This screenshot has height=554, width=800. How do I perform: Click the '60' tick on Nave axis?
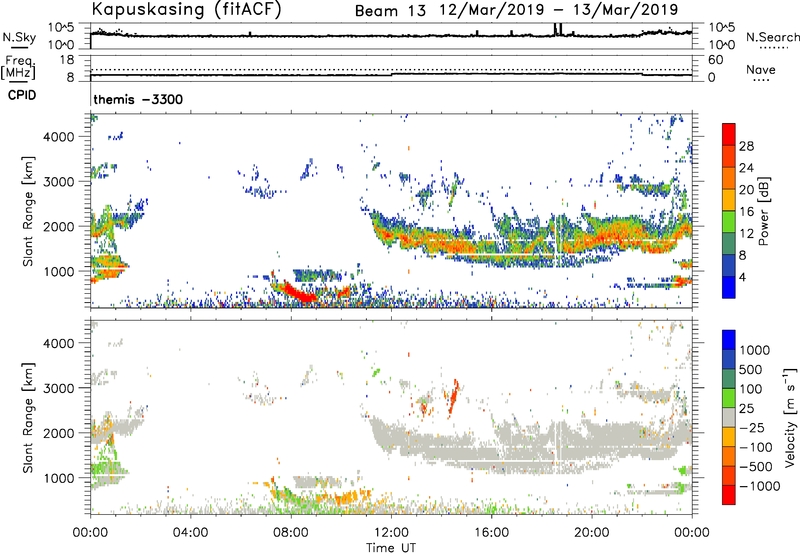715,60
